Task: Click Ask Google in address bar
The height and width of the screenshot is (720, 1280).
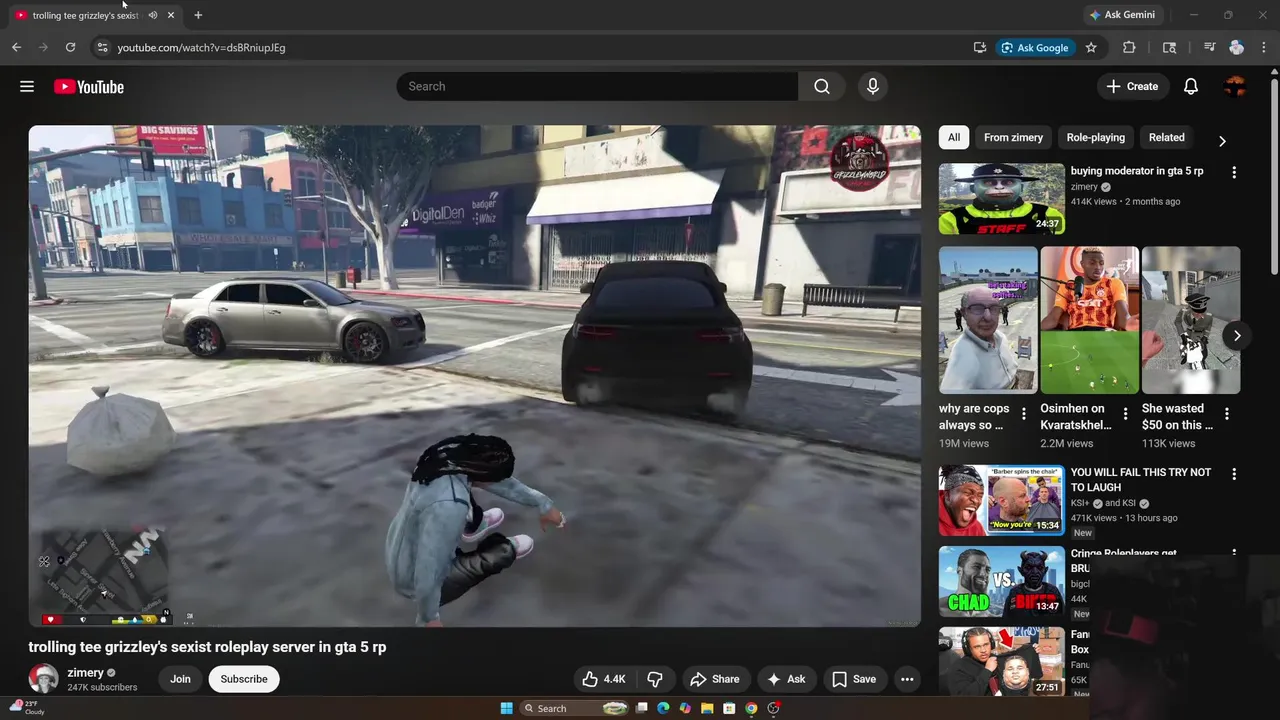Action: (x=1035, y=47)
